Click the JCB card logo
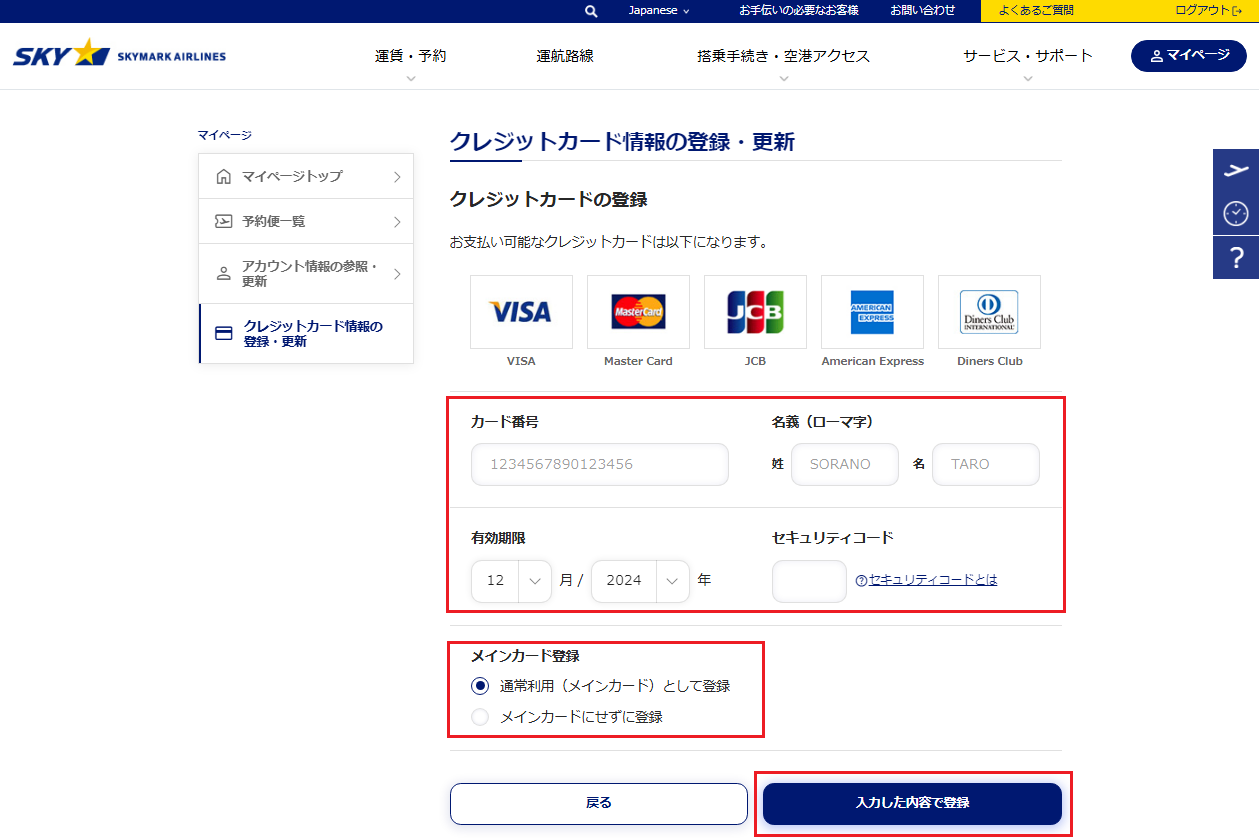 [x=755, y=312]
